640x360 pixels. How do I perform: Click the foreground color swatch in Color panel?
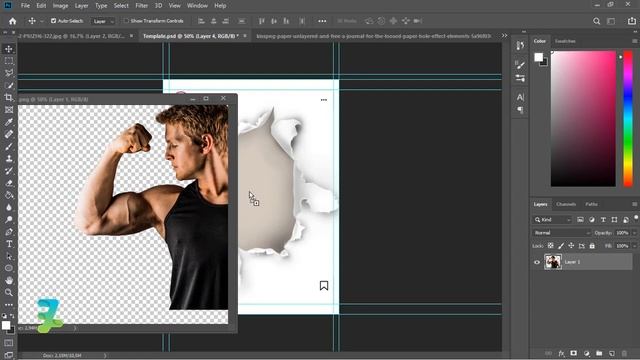[x=539, y=57]
